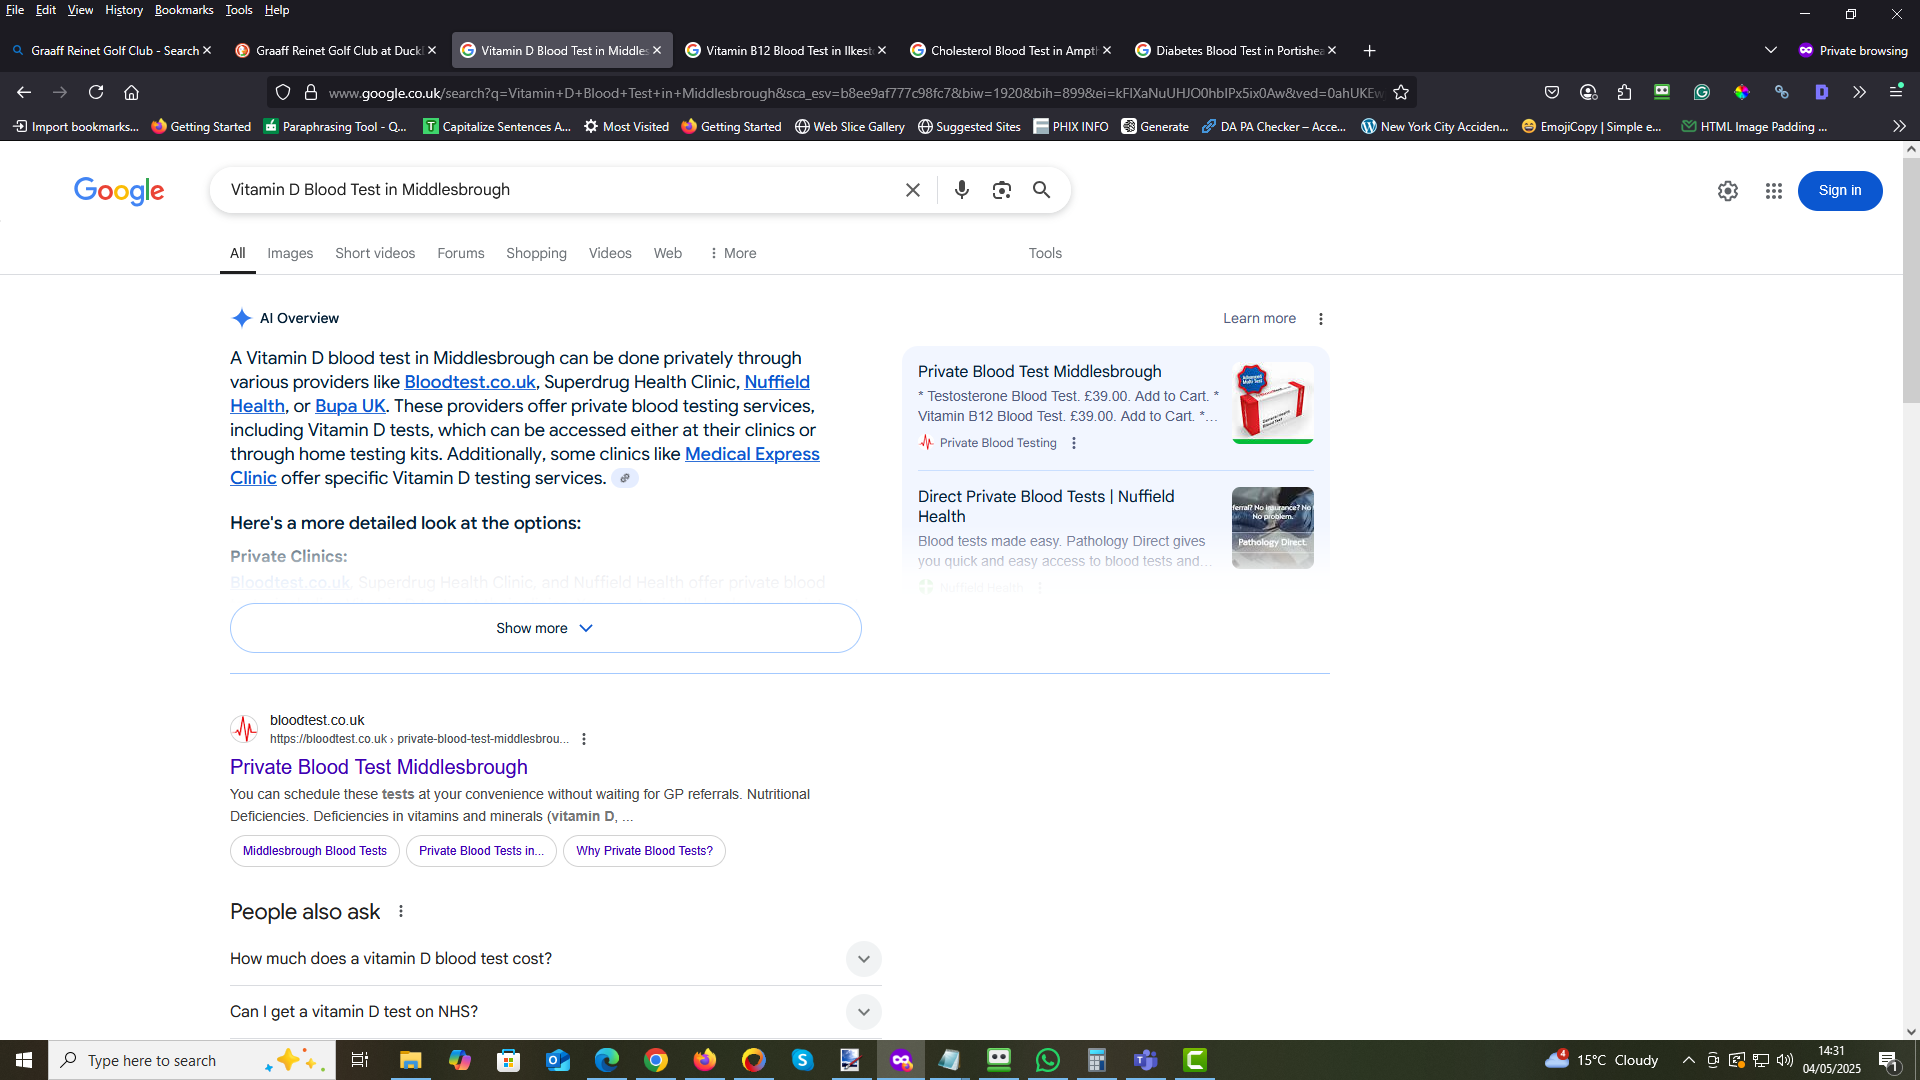The height and width of the screenshot is (1080, 1920).
Task: Open list all tabs dropdown arrow
Action: [x=1770, y=50]
